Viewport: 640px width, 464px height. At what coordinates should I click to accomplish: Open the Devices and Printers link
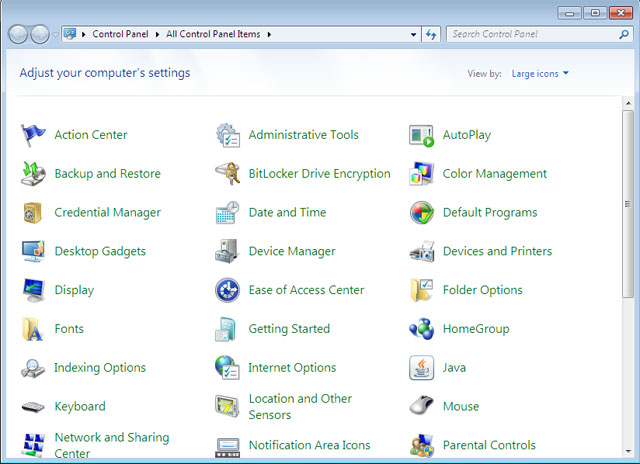tap(496, 252)
